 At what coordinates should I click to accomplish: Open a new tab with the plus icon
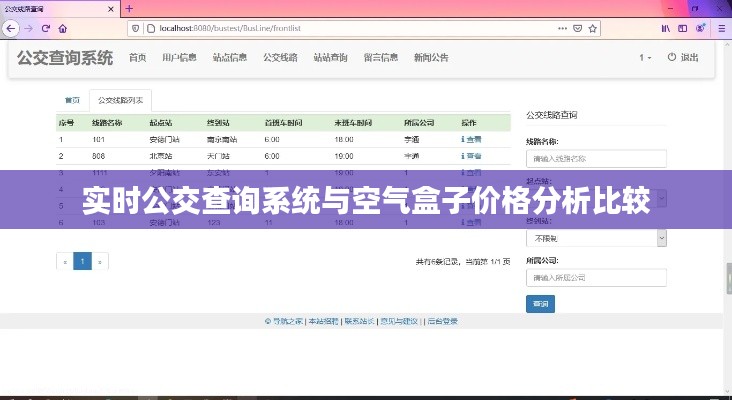pos(129,7)
